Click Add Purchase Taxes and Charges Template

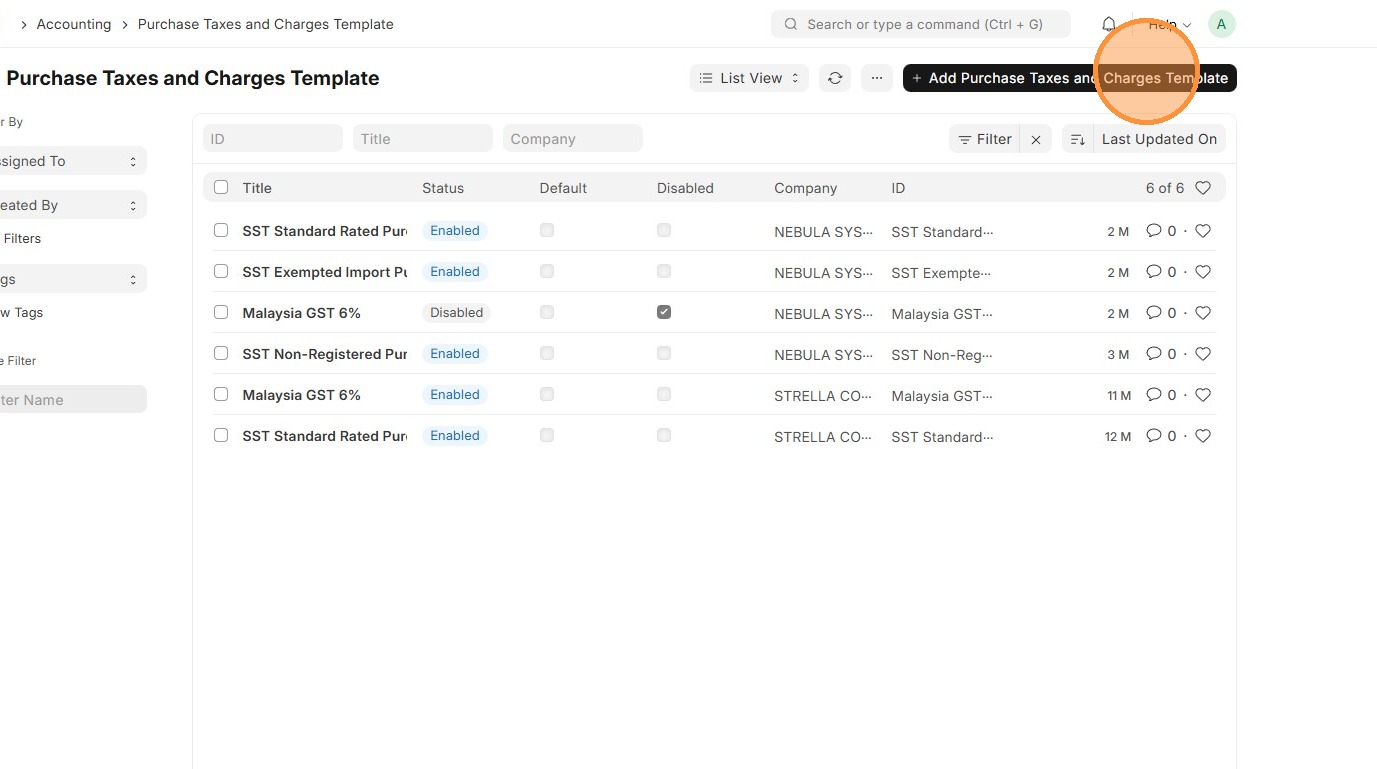(x=1069, y=78)
